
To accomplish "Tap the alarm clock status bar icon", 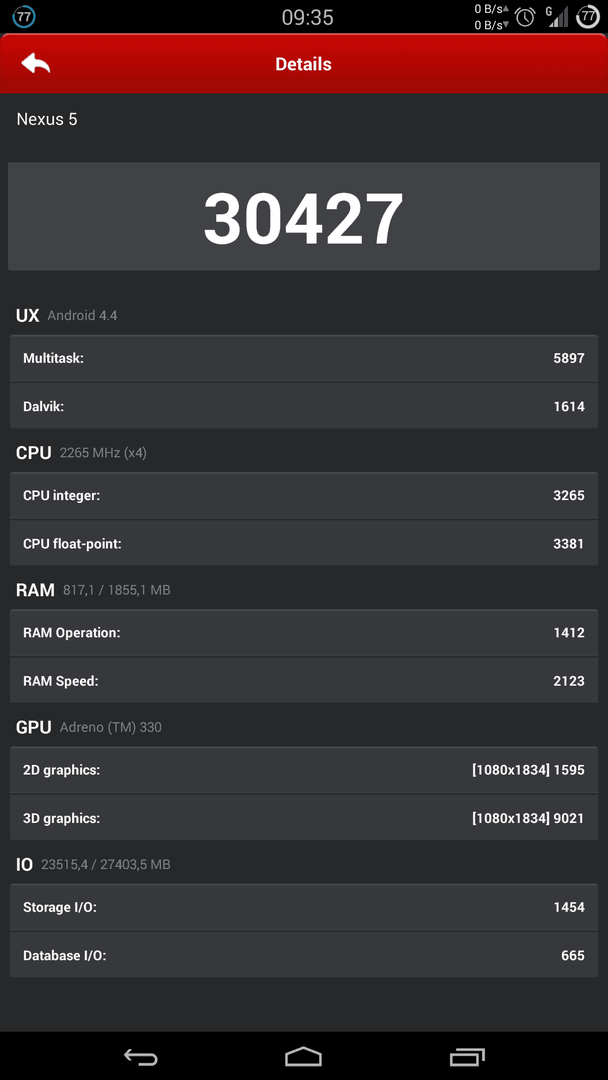I will (x=525, y=17).
